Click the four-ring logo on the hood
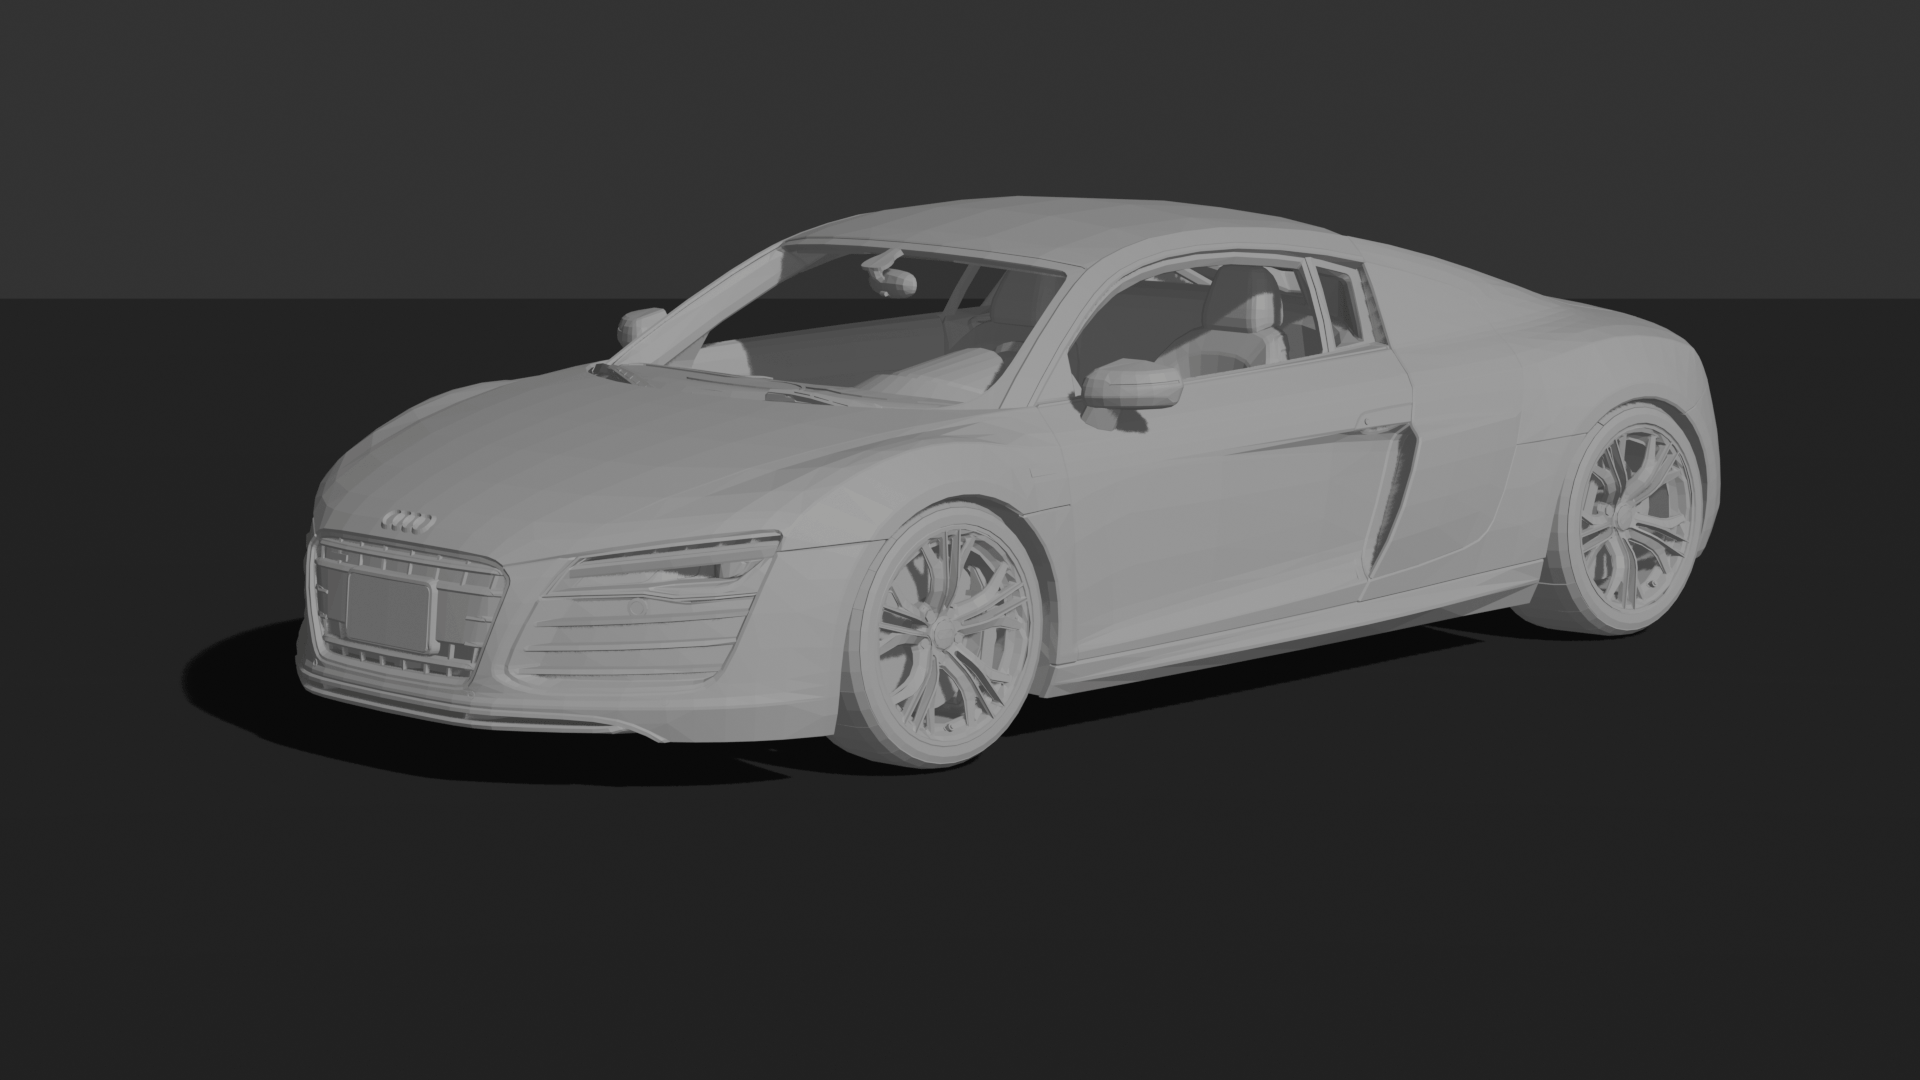 point(410,521)
